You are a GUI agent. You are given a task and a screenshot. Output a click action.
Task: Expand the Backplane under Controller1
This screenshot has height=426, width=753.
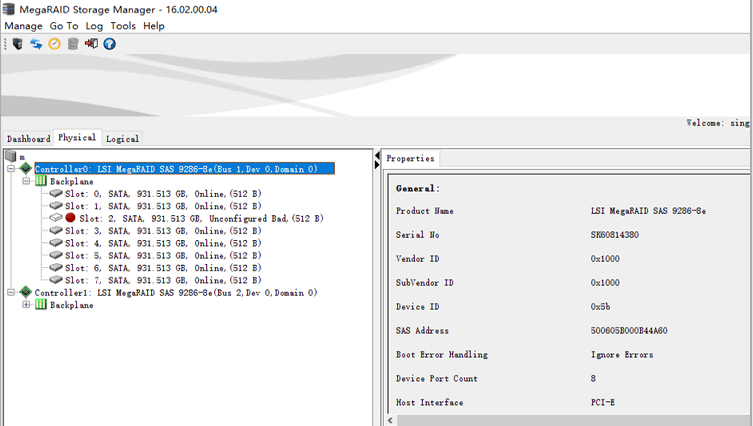coord(26,304)
